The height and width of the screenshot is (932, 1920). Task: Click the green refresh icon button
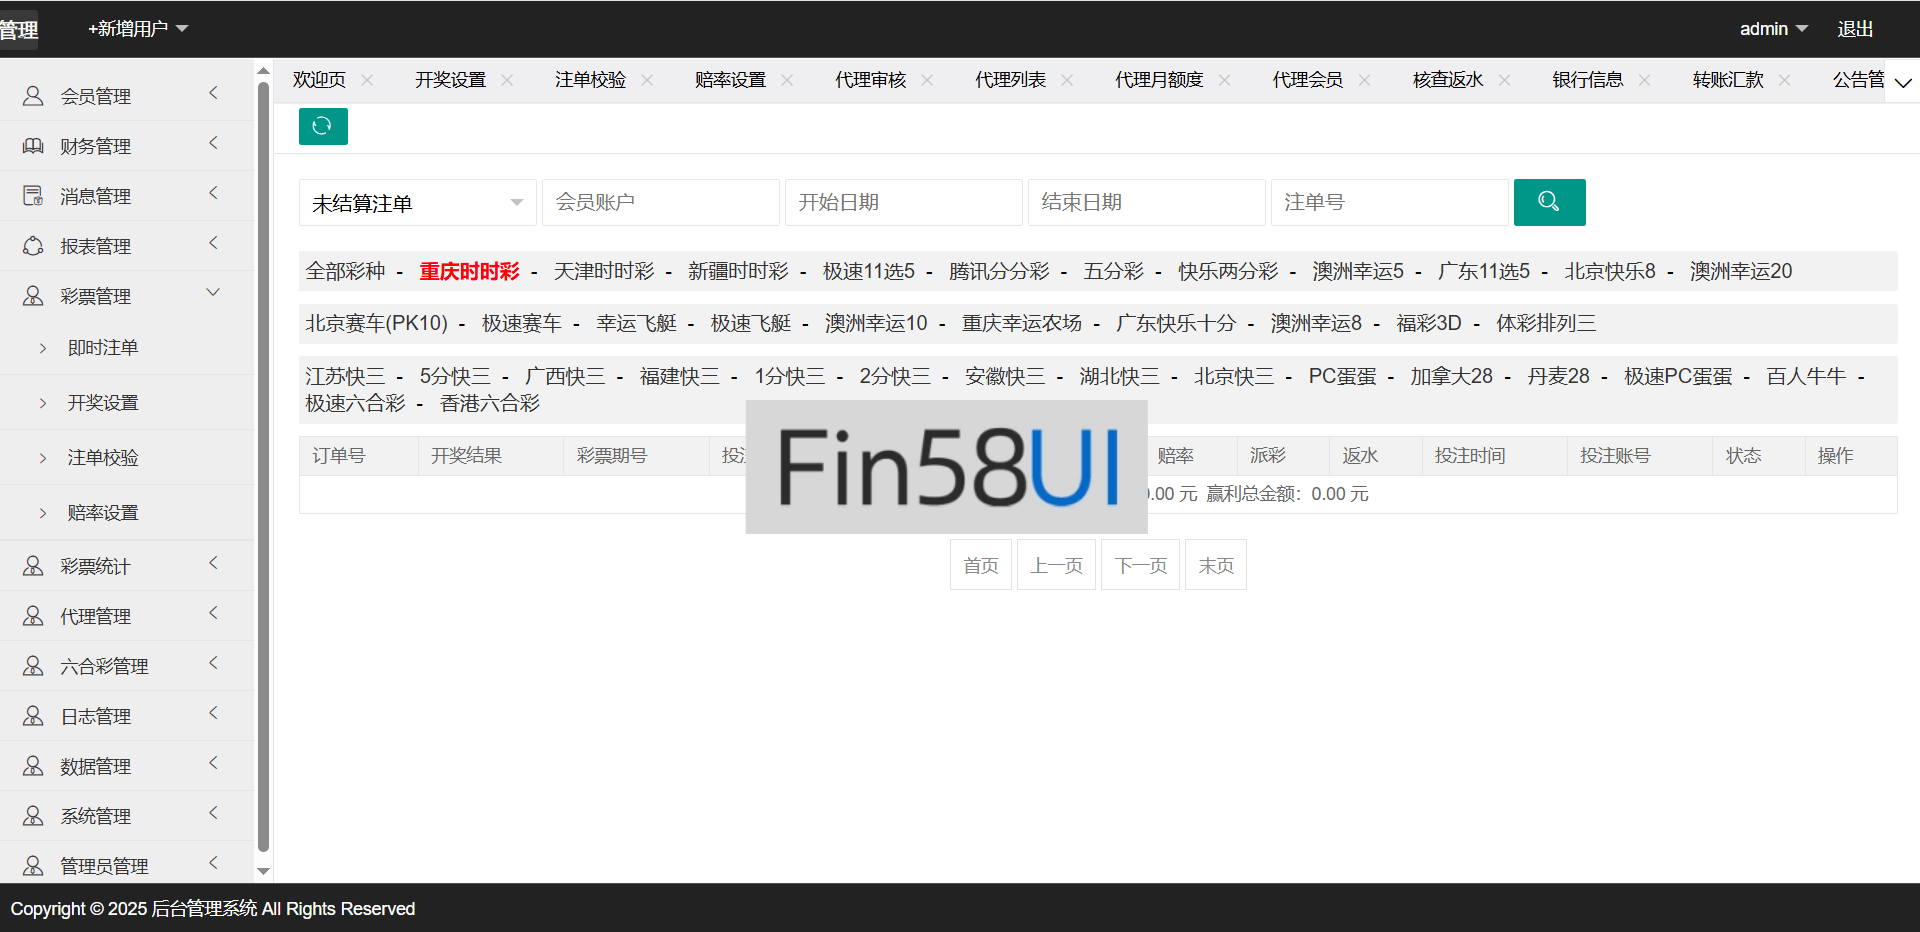pyautogui.click(x=322, y=126)
